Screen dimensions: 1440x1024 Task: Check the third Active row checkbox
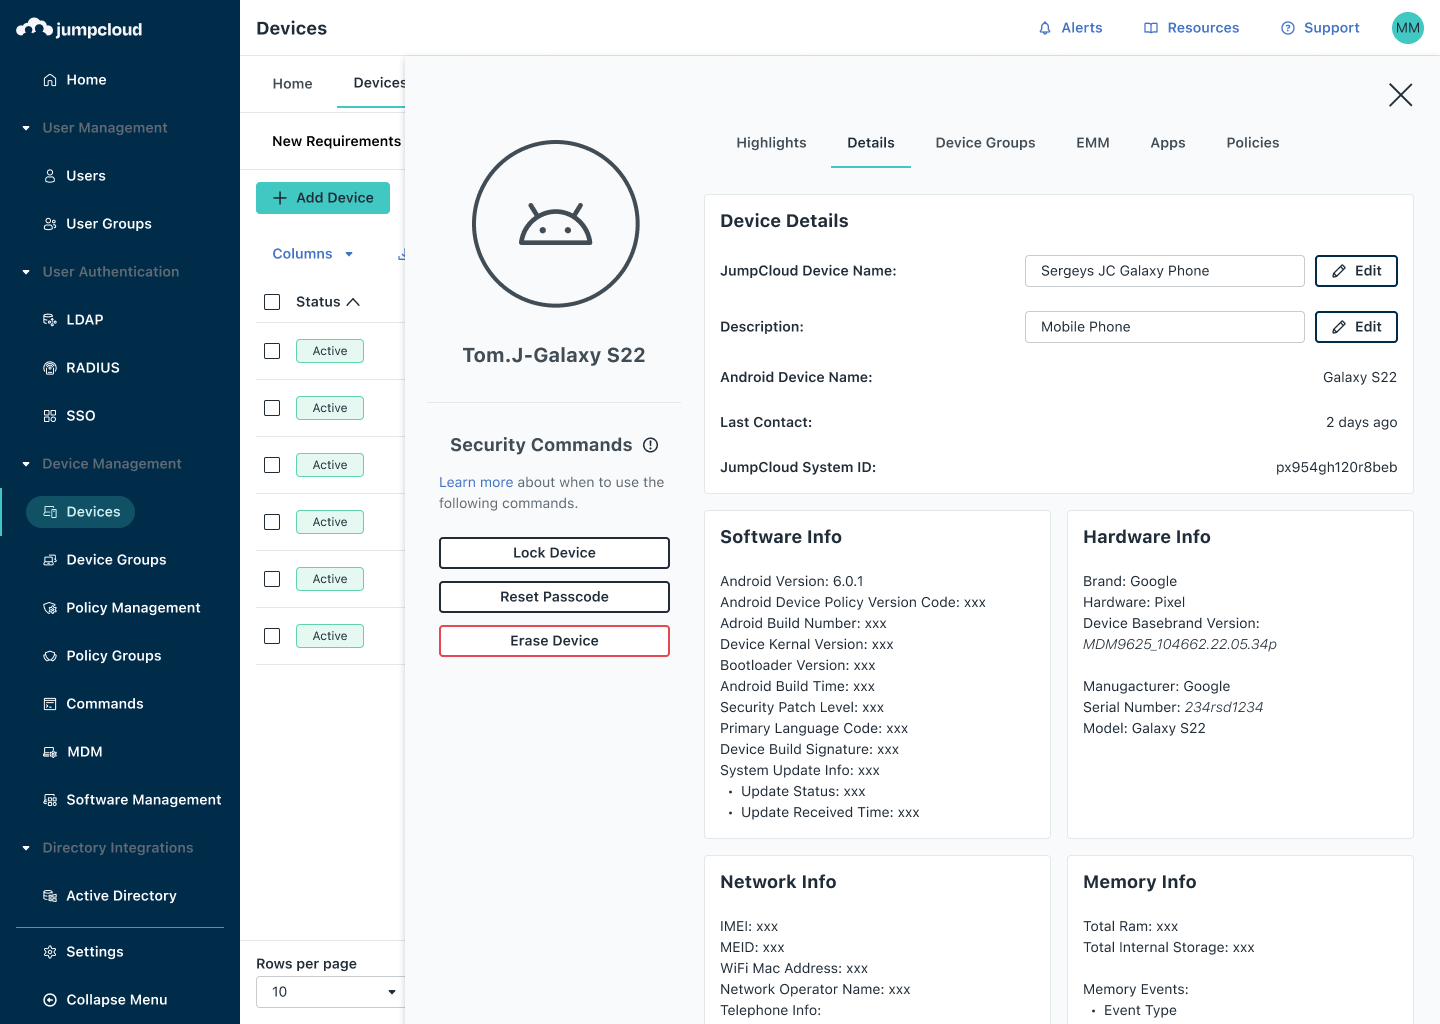coord(272,465)
